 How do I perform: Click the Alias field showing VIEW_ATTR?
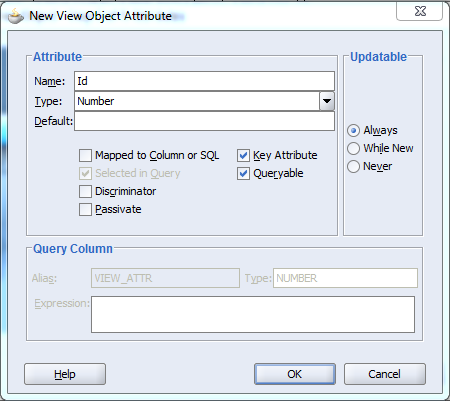165,278
